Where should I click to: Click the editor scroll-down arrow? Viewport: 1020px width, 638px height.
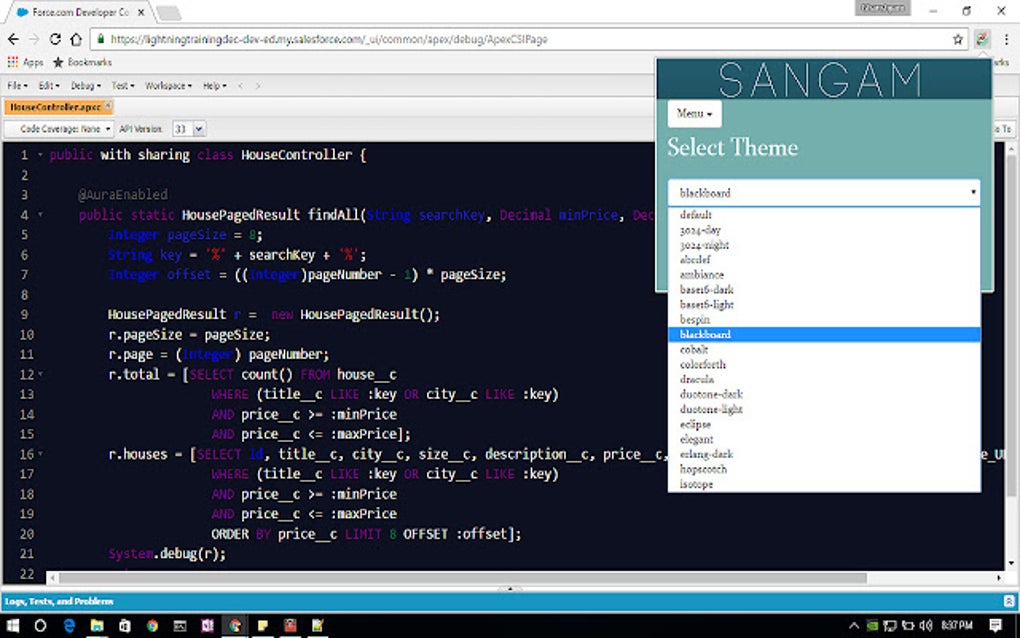tap(1011, 563)
